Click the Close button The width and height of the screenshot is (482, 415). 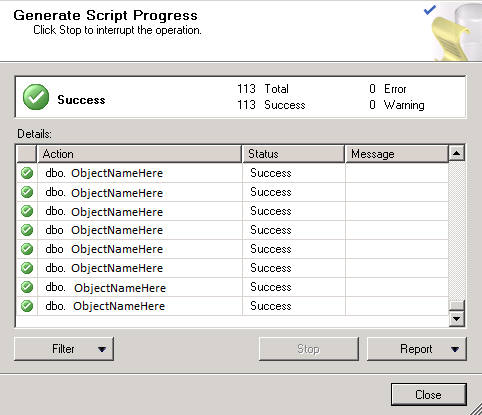429,395
